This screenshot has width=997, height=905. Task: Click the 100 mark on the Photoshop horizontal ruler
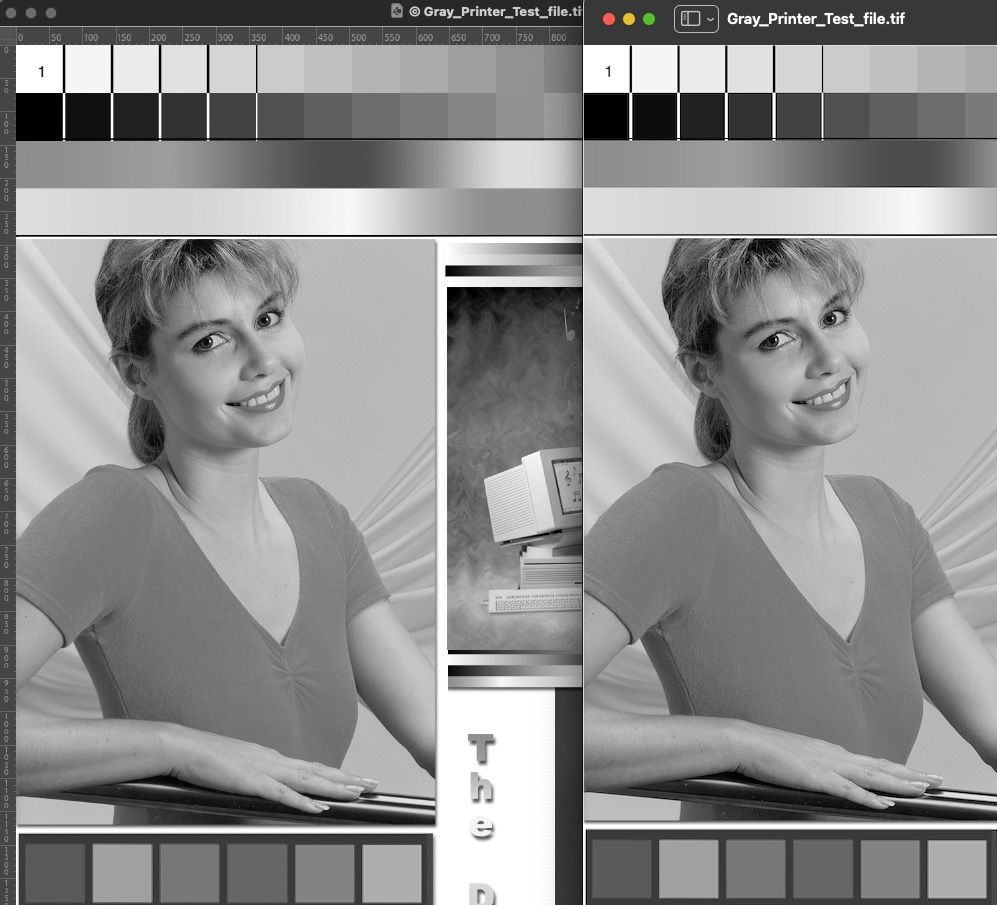[91, 38]
